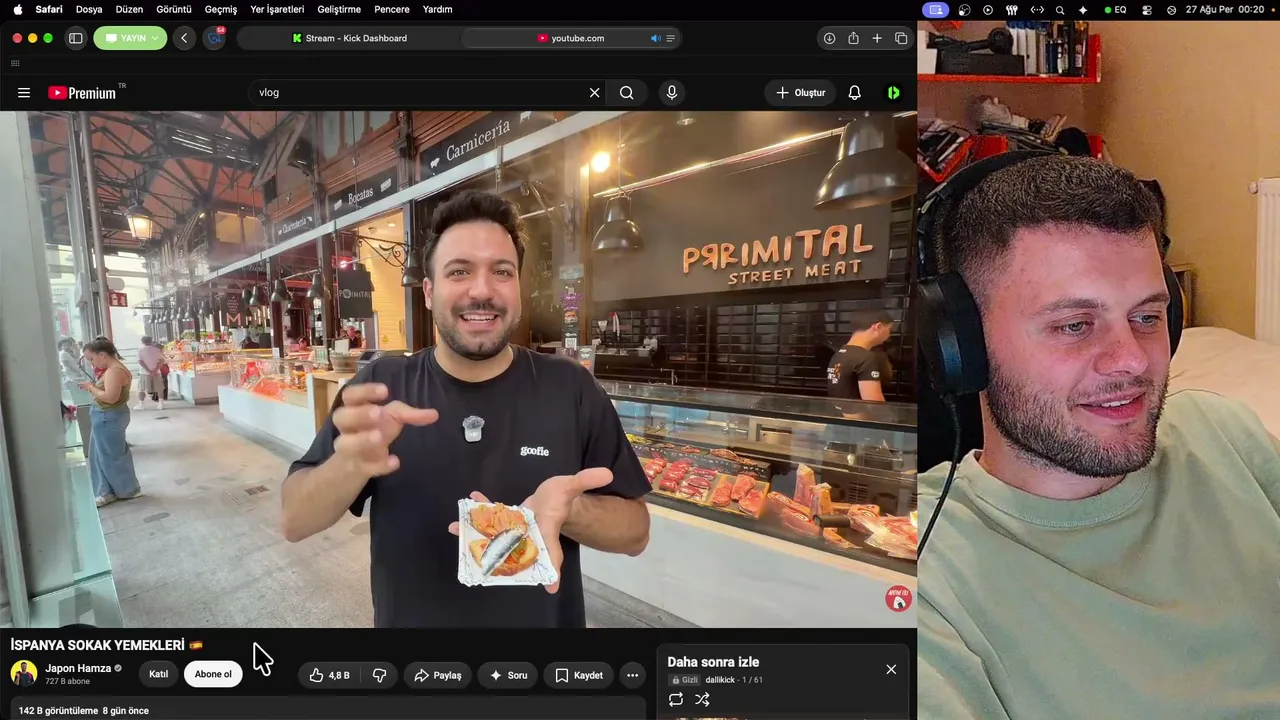Show the Safari sidebar
This screenshot has width=1280, height=720.
coord(75,38)
